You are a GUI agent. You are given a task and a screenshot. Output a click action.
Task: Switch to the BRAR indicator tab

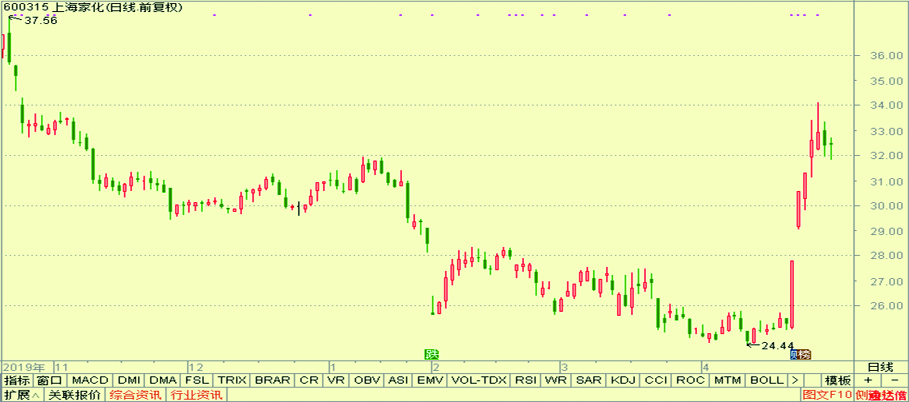coord(273,381)
